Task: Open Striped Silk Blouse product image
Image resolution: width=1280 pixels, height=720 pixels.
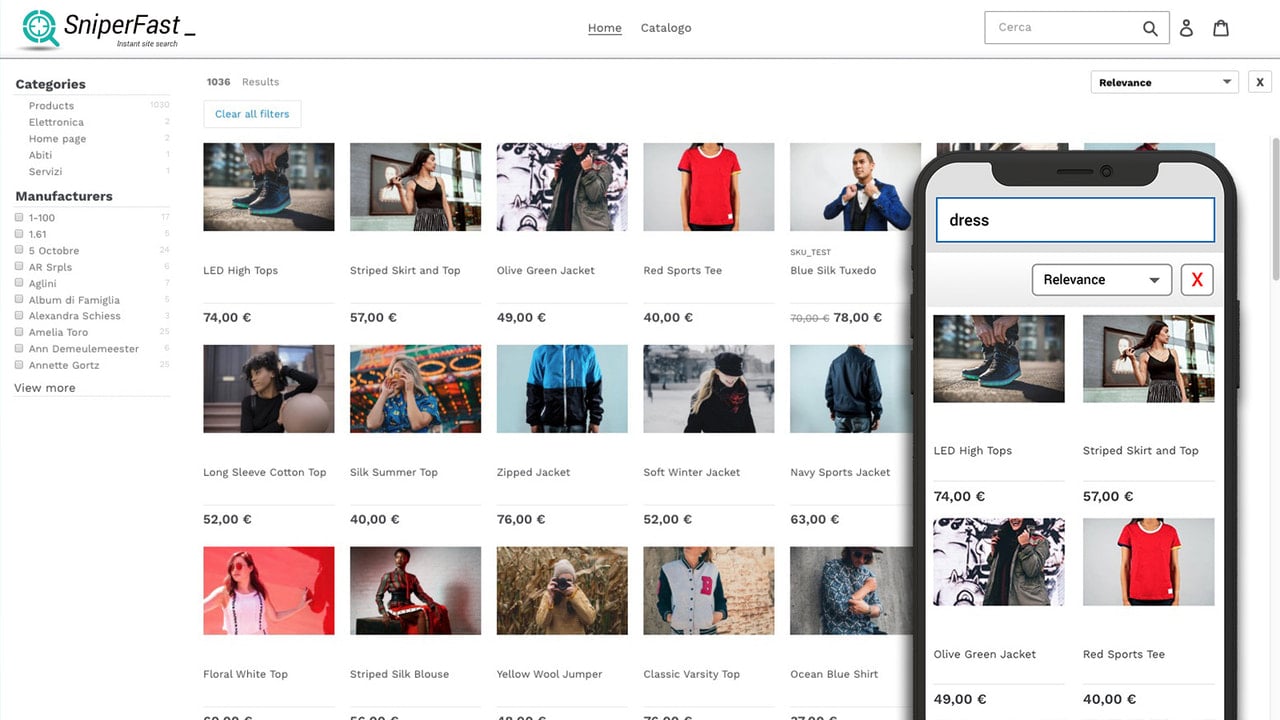Action: pos(415,591)
